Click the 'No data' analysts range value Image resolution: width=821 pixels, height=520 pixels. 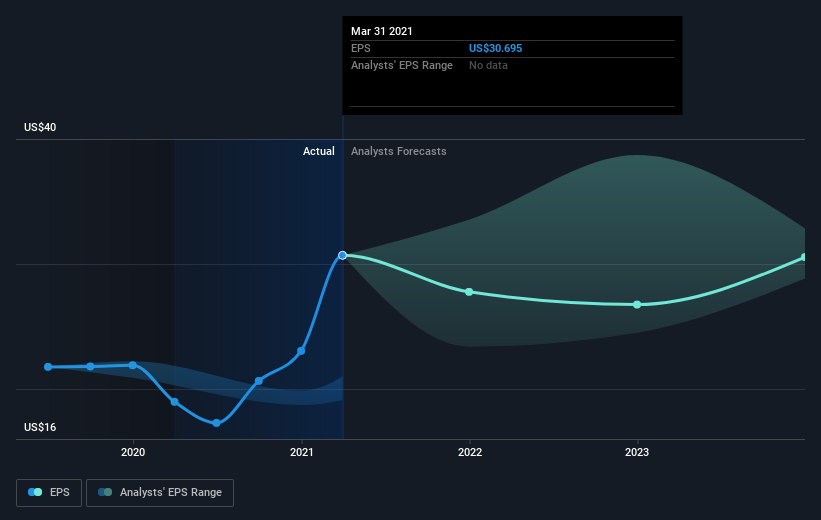(488, 65)
